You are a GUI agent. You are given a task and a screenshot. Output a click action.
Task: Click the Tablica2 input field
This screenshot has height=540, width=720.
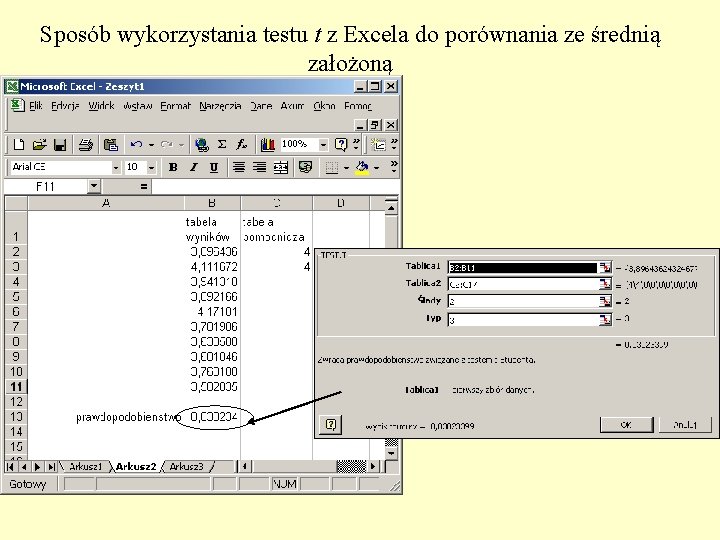[x=523, y=284]
